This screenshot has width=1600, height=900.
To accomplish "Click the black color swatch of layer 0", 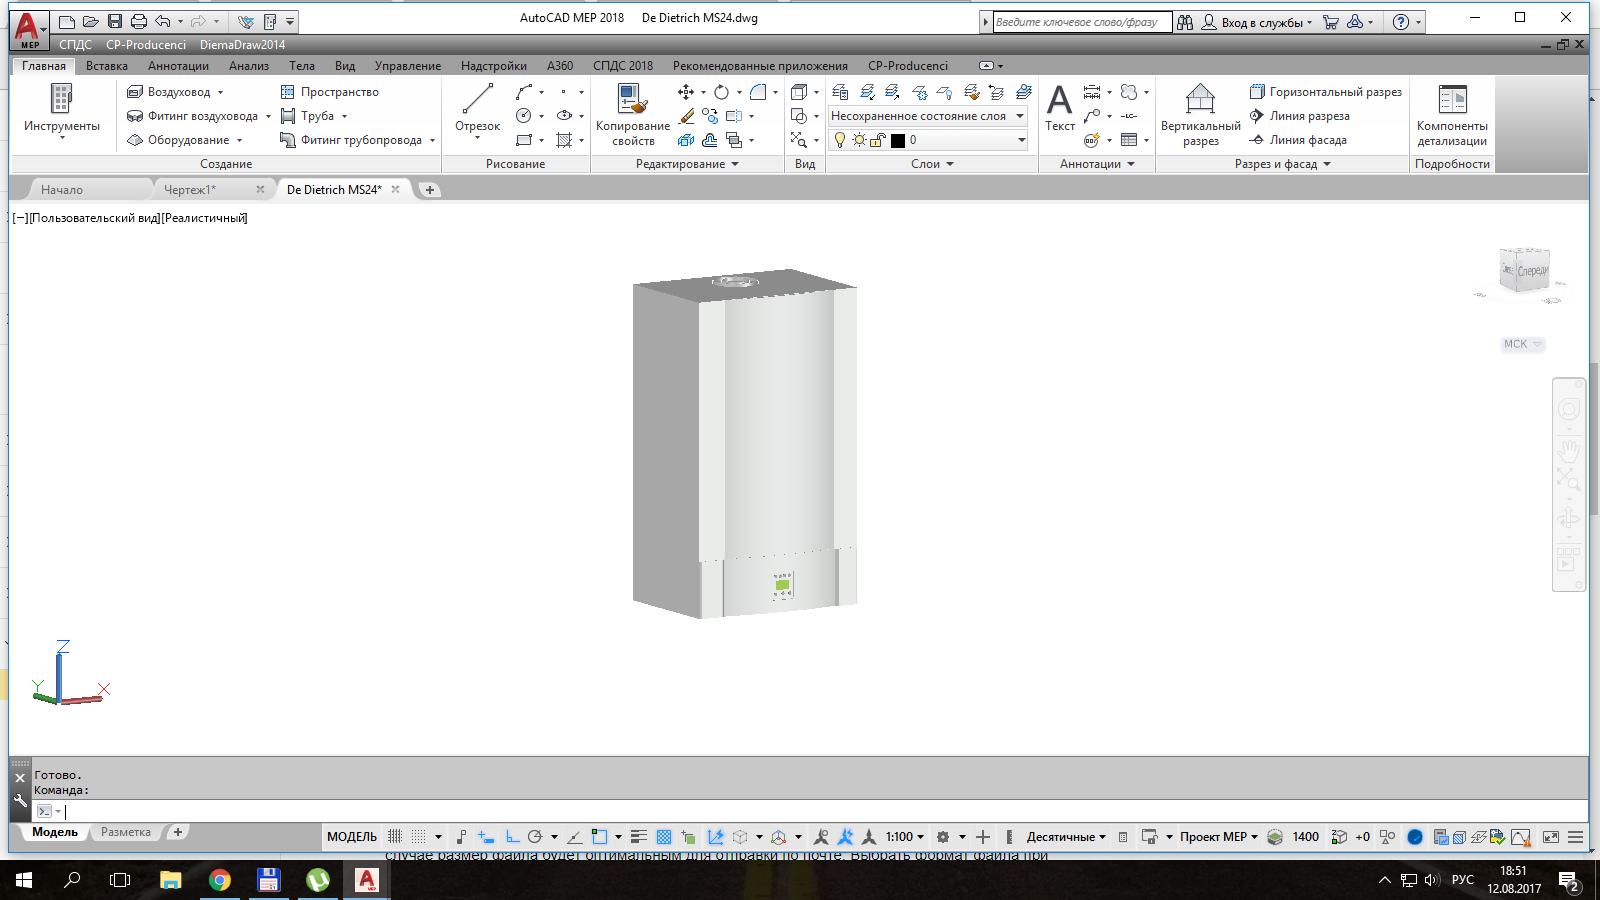I will tap(898, 140).
